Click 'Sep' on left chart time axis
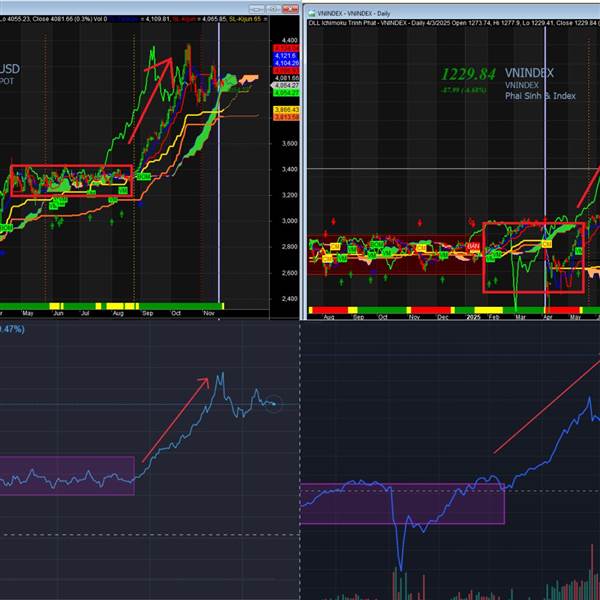The height and width of the screenshot is (600, 600). tap(148, 313)
